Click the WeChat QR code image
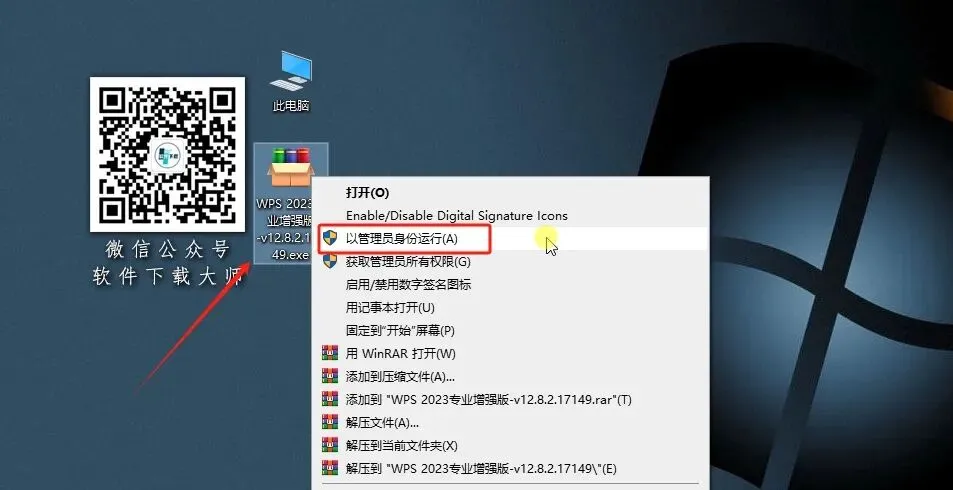 167,154
